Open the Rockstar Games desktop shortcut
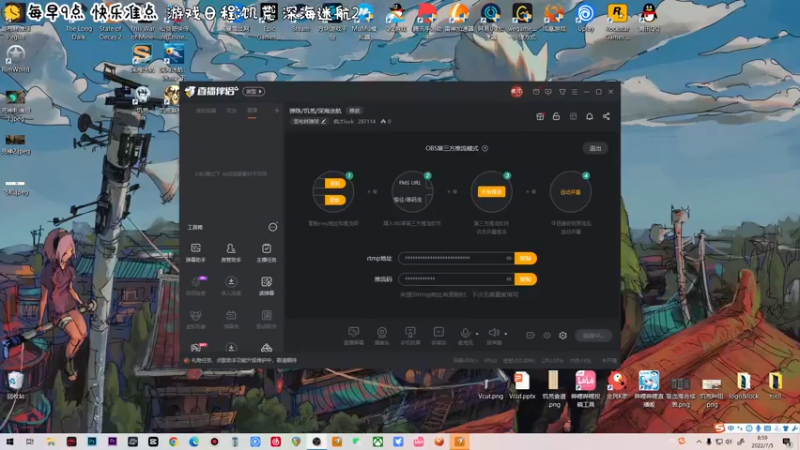 click(x=617, y=22)
